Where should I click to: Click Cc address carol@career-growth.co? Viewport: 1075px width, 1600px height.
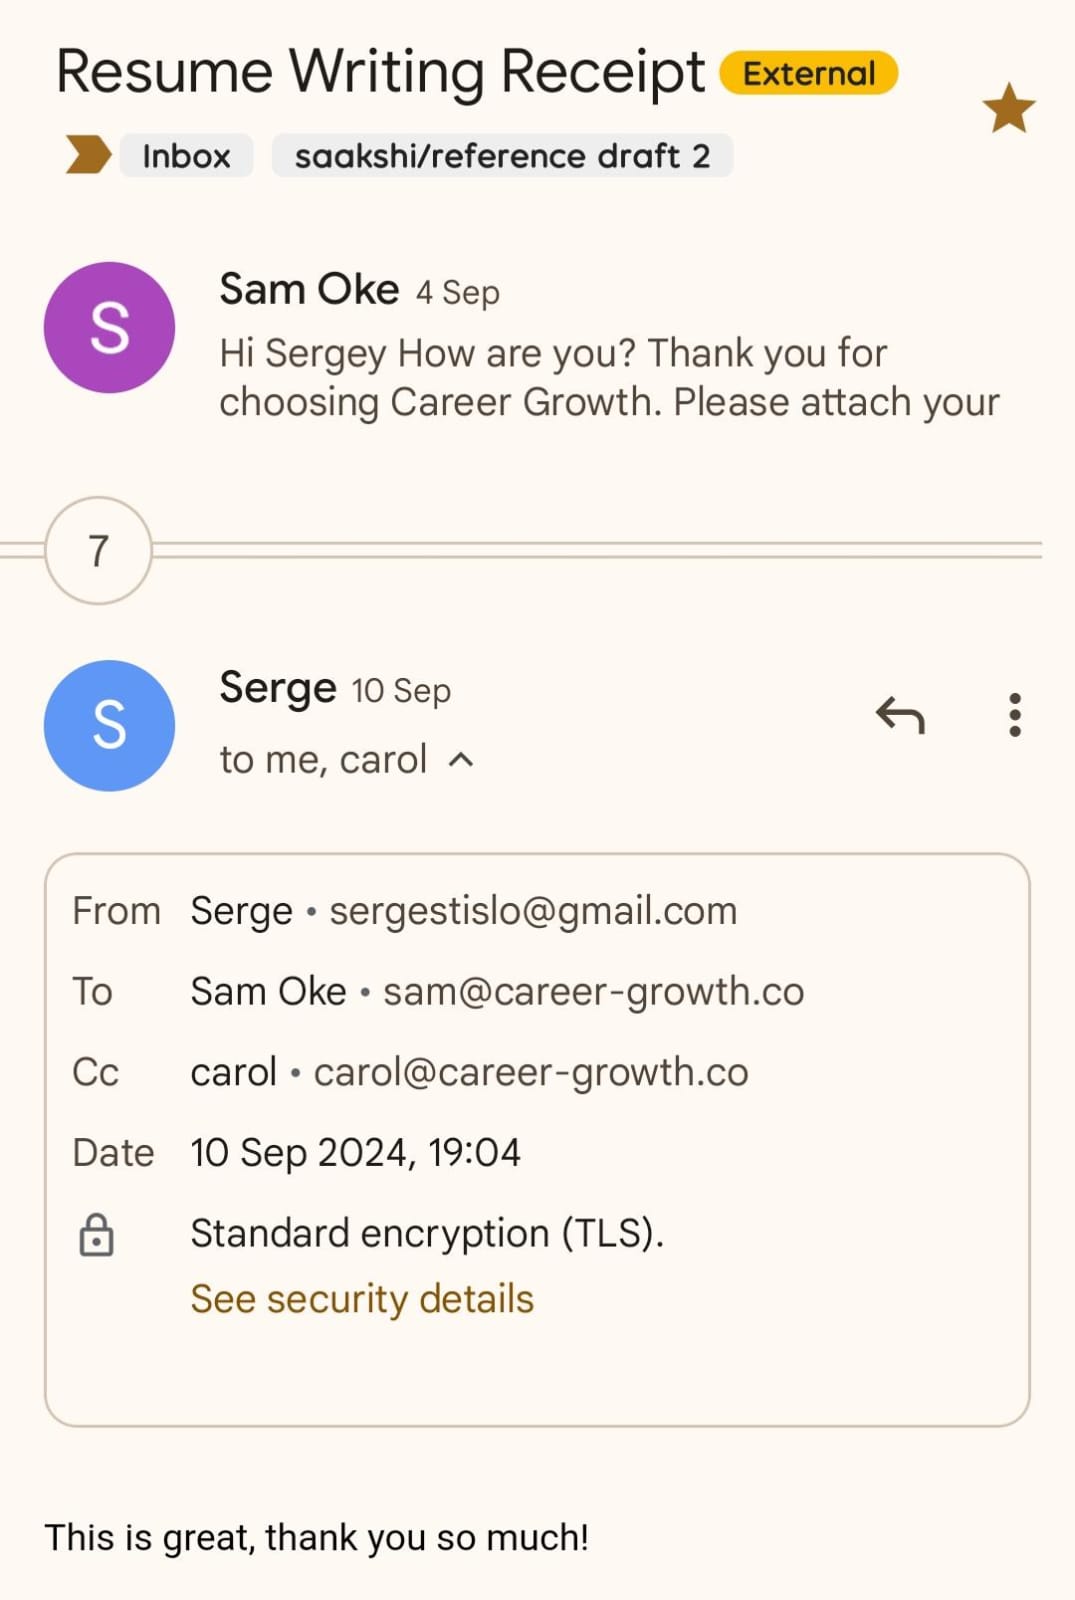pos(530,1072)
